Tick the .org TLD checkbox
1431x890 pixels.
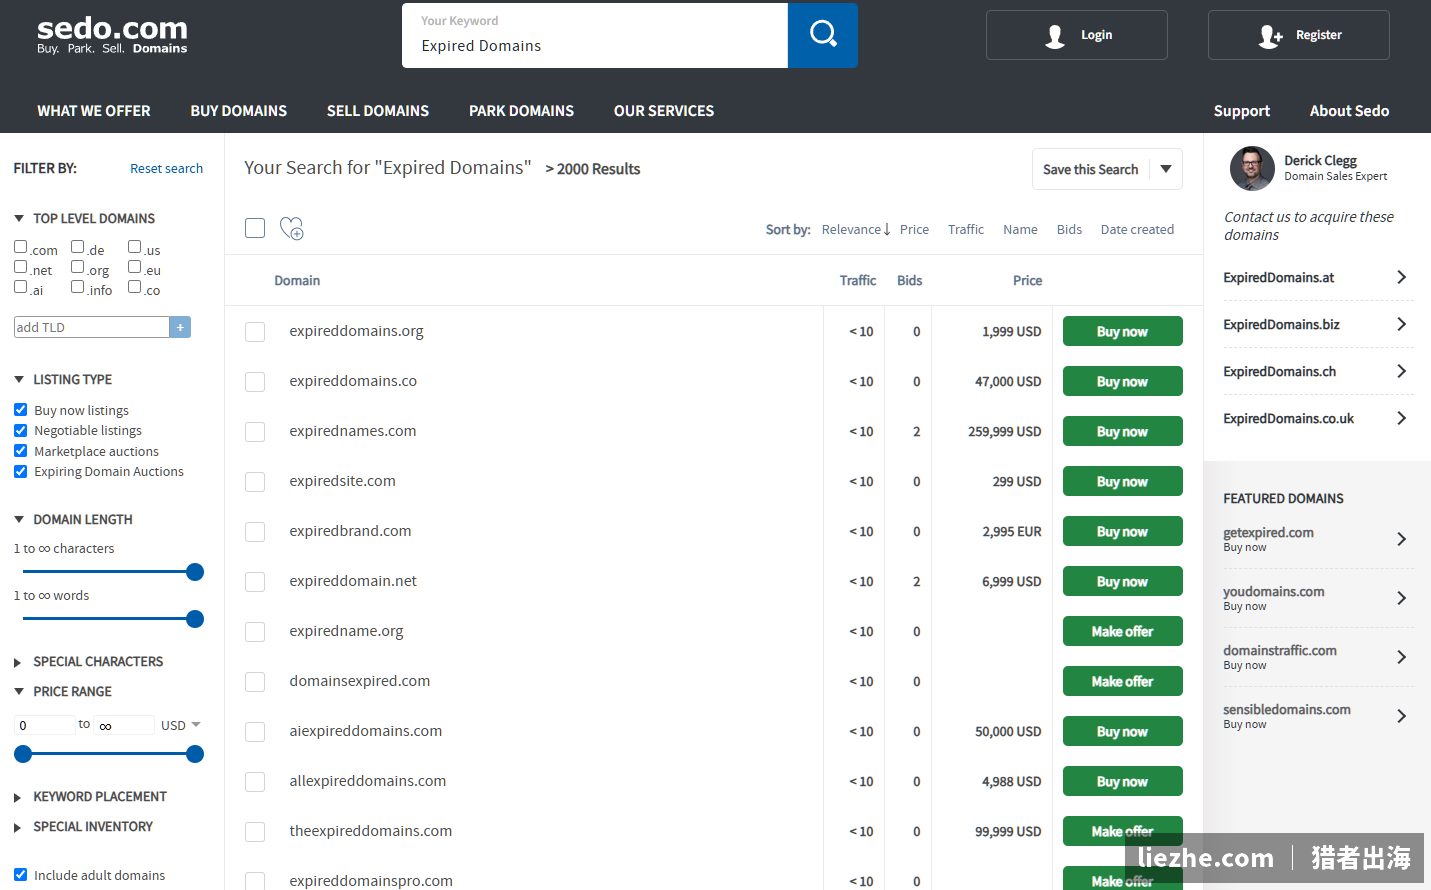[77, 267]
